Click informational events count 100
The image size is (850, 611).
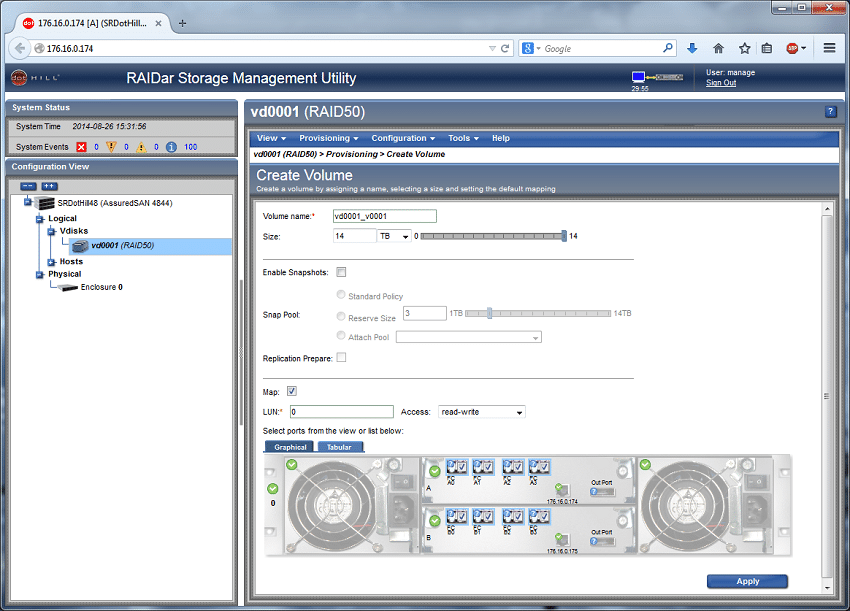click(x=190, y=147)
